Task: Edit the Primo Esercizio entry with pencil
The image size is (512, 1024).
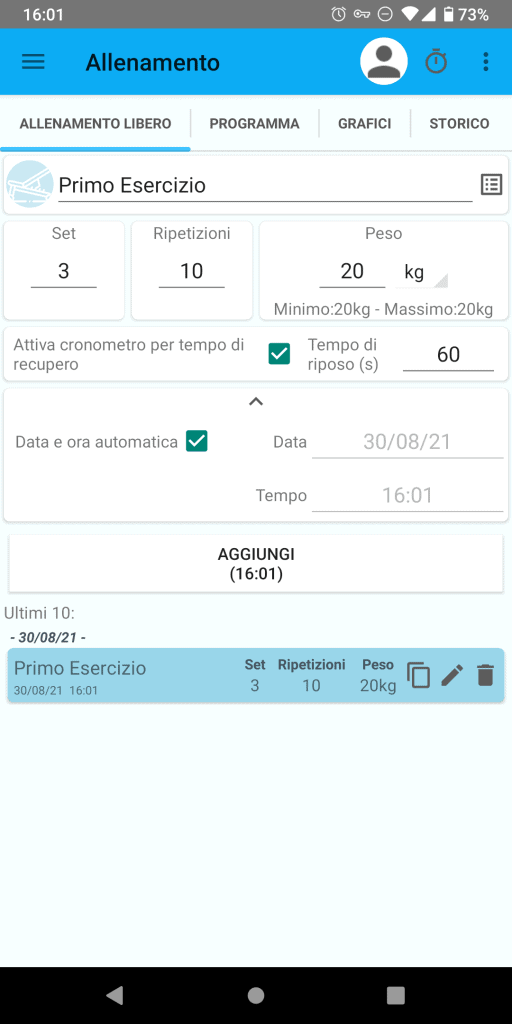Action: (452, 675)
